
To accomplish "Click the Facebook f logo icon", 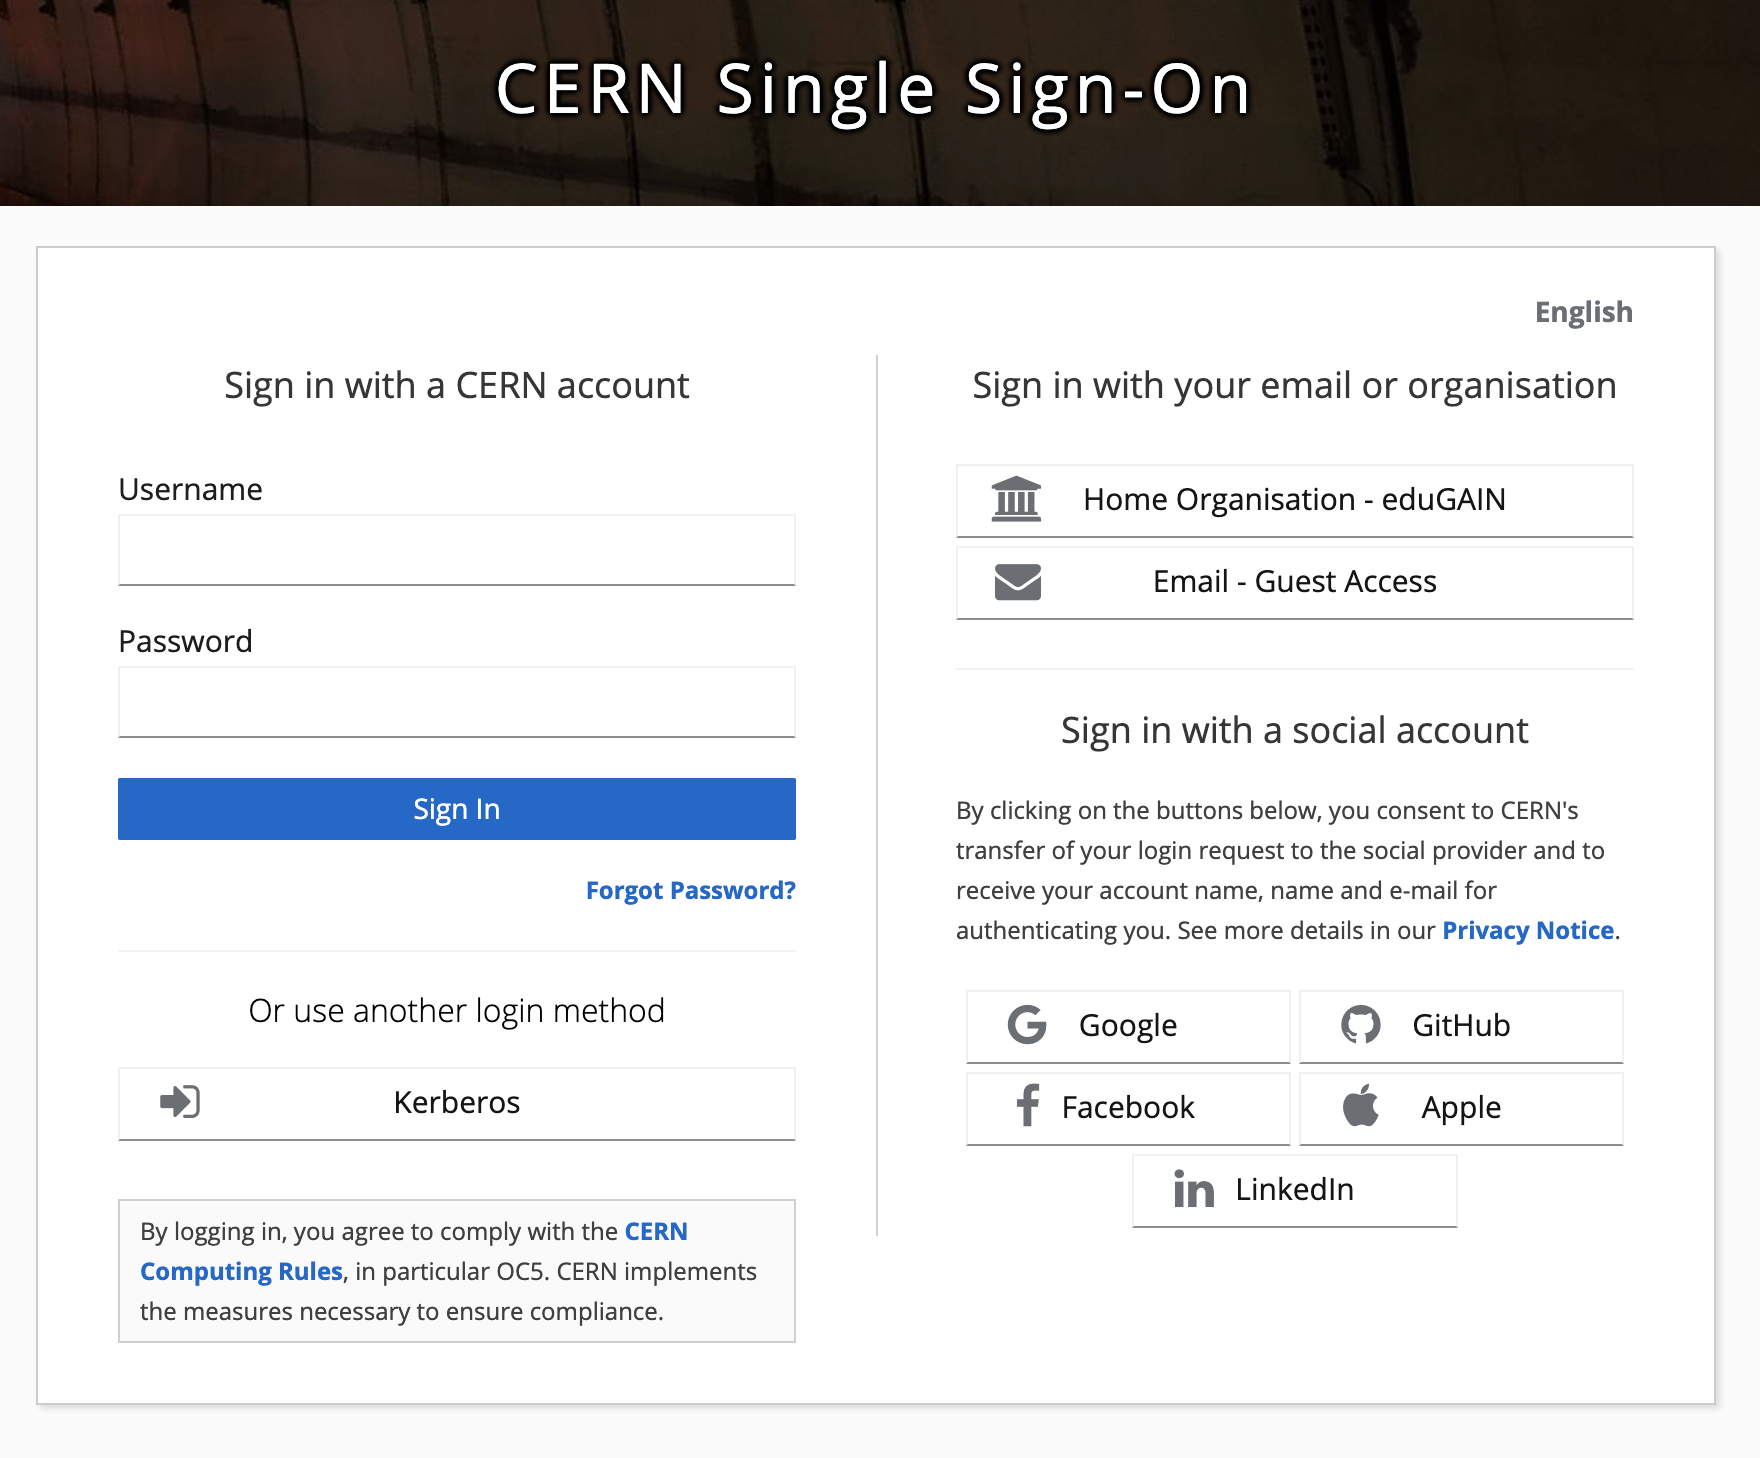I will click(x=1028, y=1106).
